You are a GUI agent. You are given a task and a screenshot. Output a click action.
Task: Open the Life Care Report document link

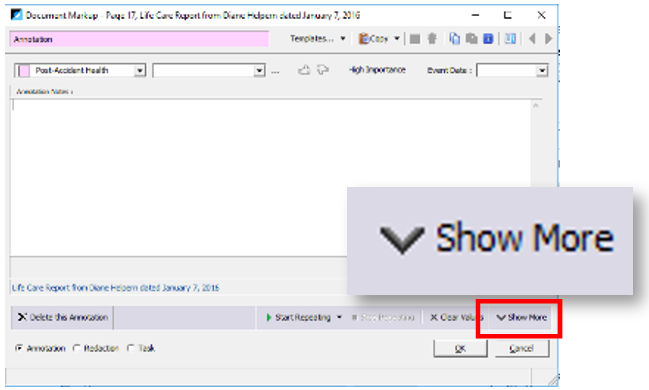coord(115,288)
